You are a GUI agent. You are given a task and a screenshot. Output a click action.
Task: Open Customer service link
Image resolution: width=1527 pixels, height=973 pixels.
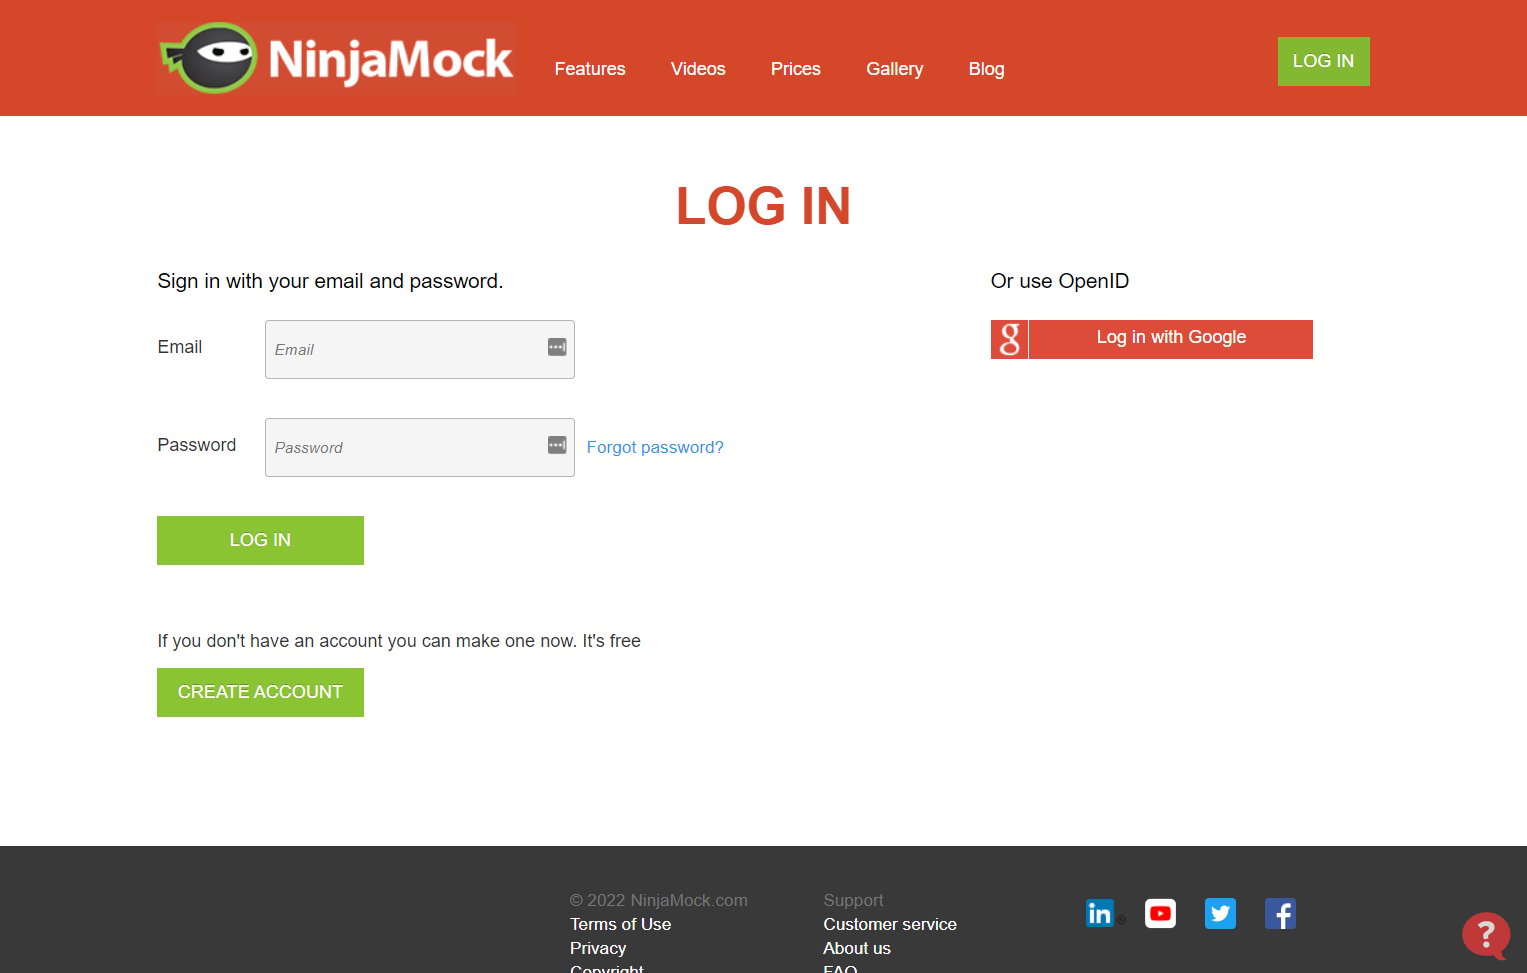pyautogui.click(x=890, y=924)
